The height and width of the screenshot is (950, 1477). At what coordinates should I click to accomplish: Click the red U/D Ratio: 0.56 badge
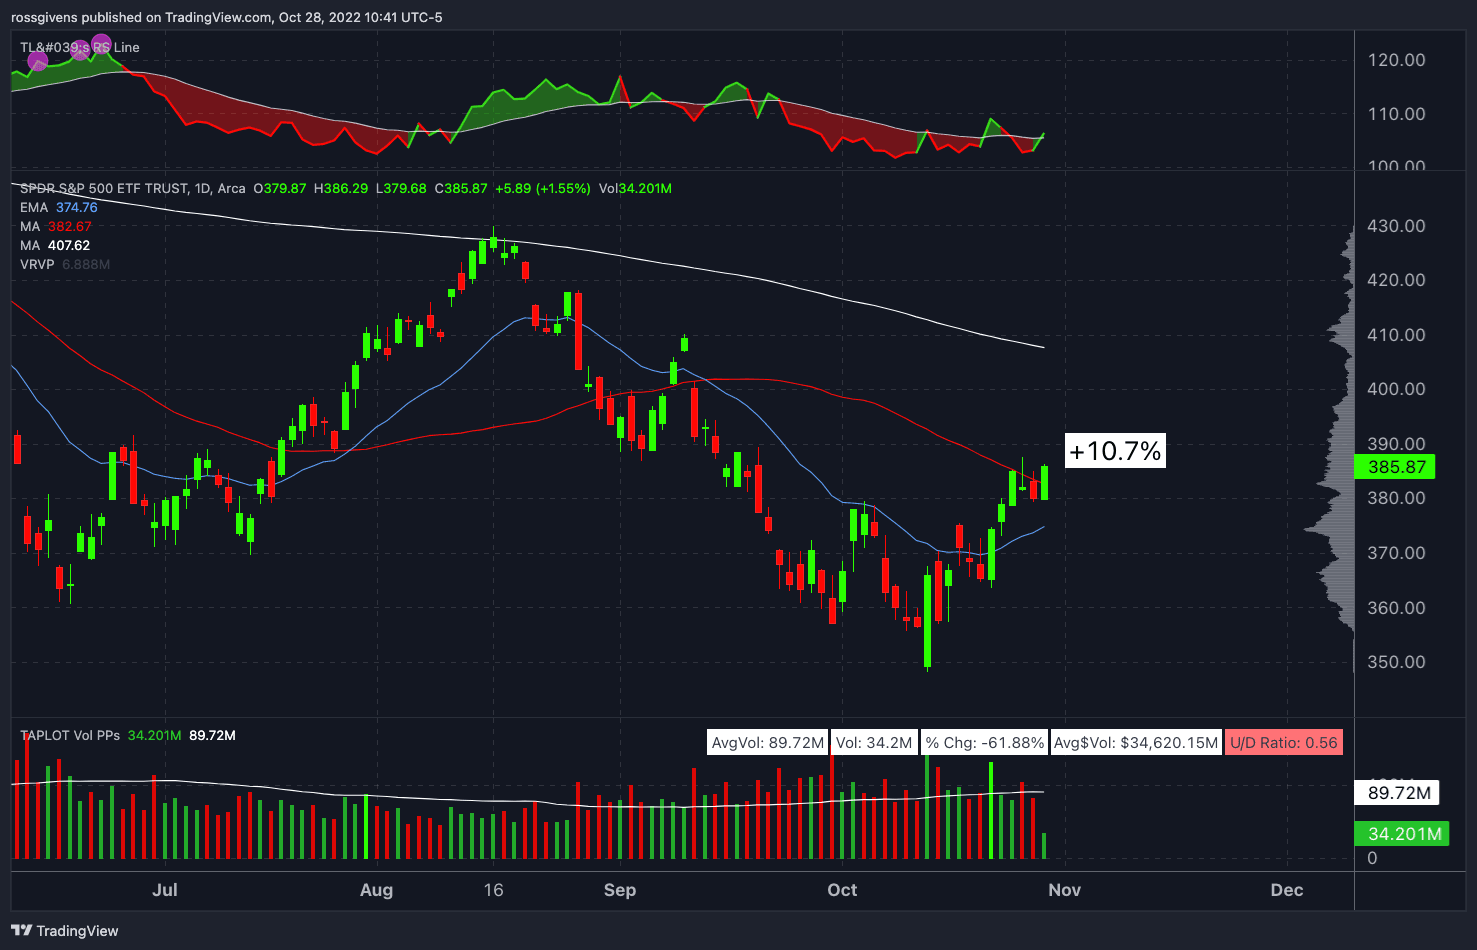click(1284, 742)
